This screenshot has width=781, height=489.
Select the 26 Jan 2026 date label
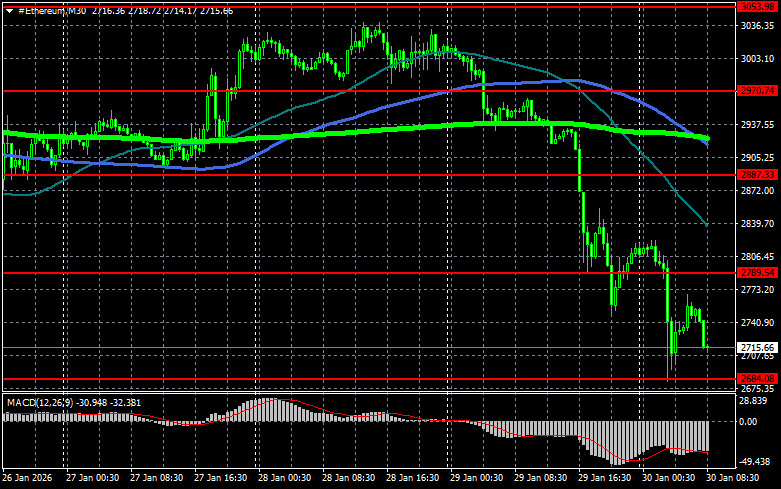pos(27,479)
